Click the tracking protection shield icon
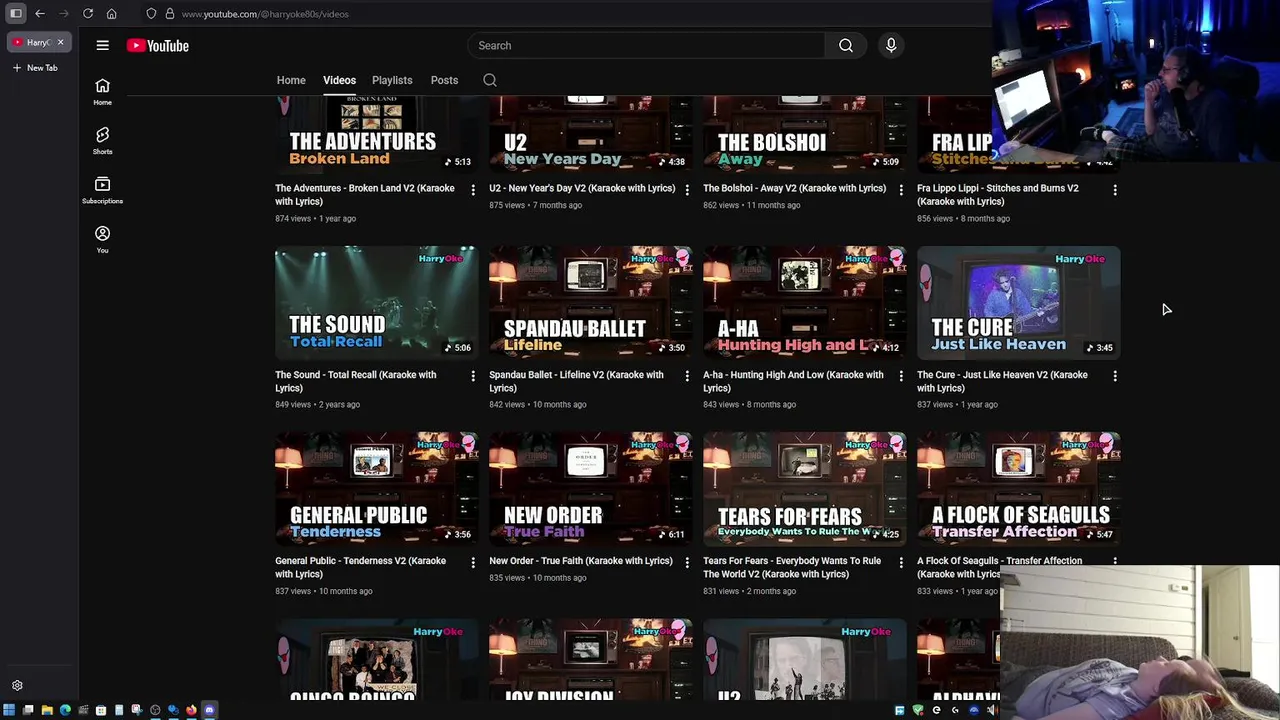1280x720 pixels. pos(151,14)
